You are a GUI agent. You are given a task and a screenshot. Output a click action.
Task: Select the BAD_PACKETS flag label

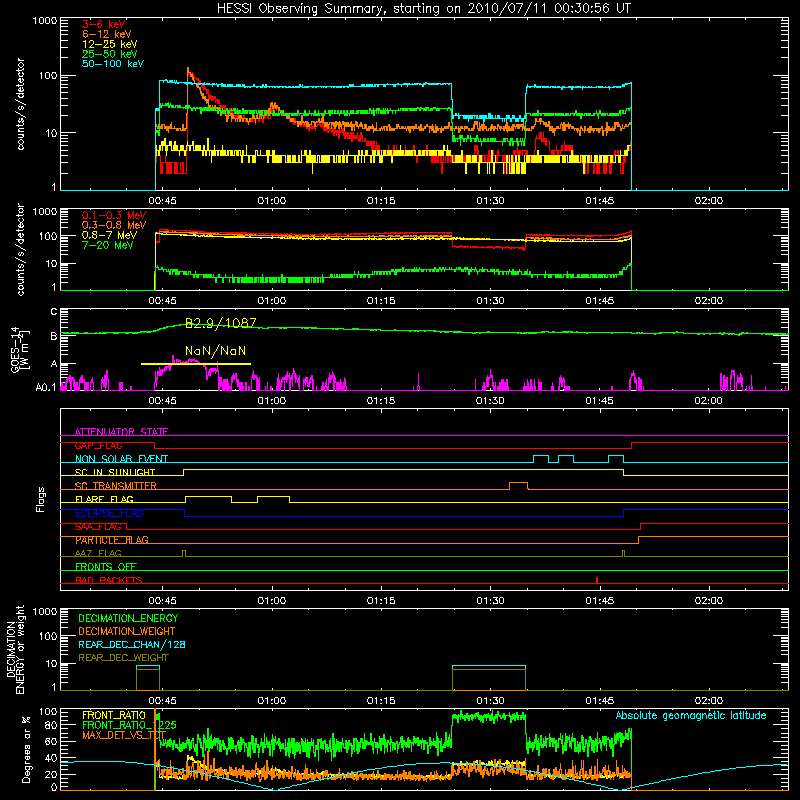[x=109, y=580]
